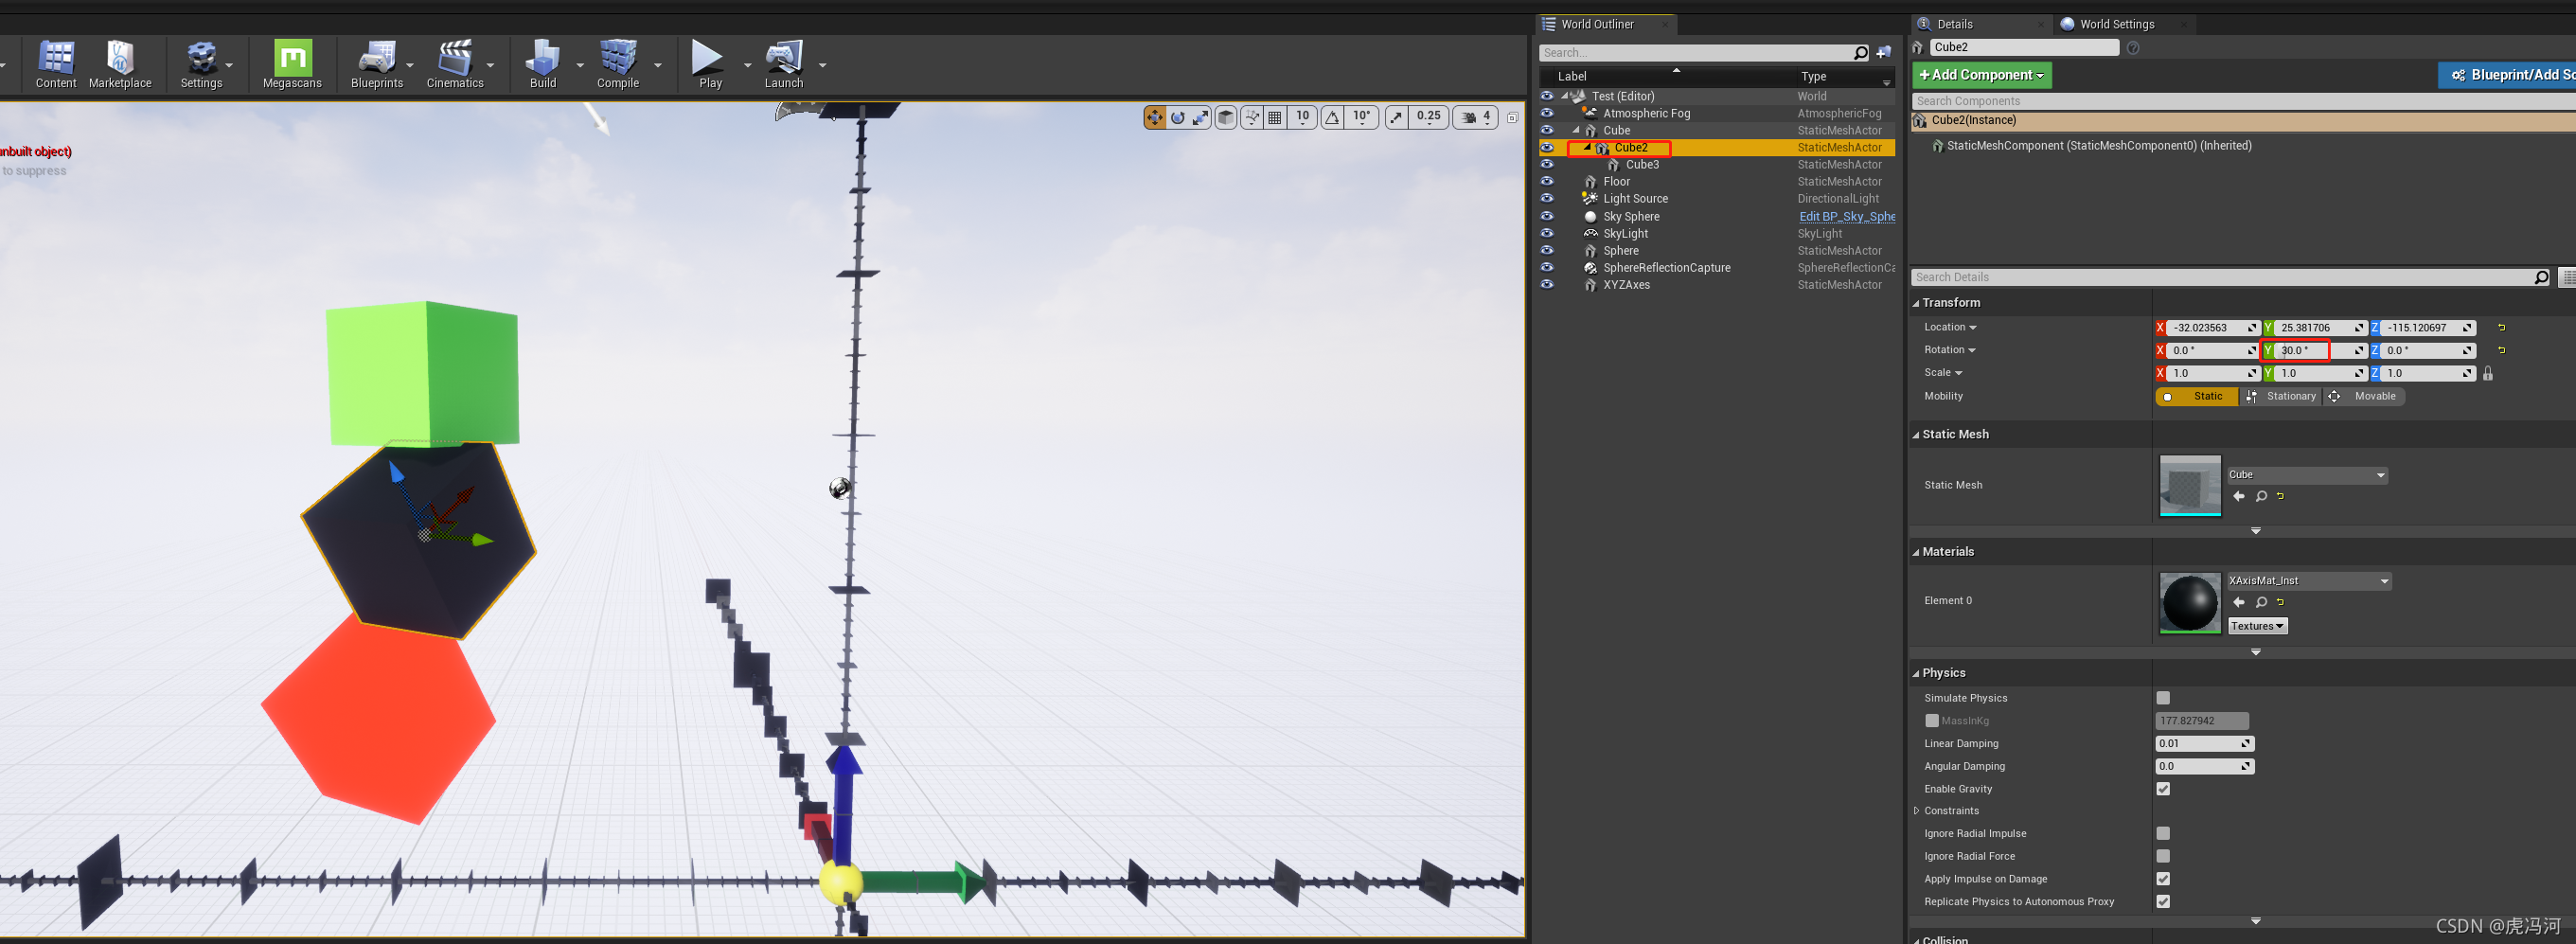Collapse the Transform section
2576x944 pixels.
(1916, 304)
